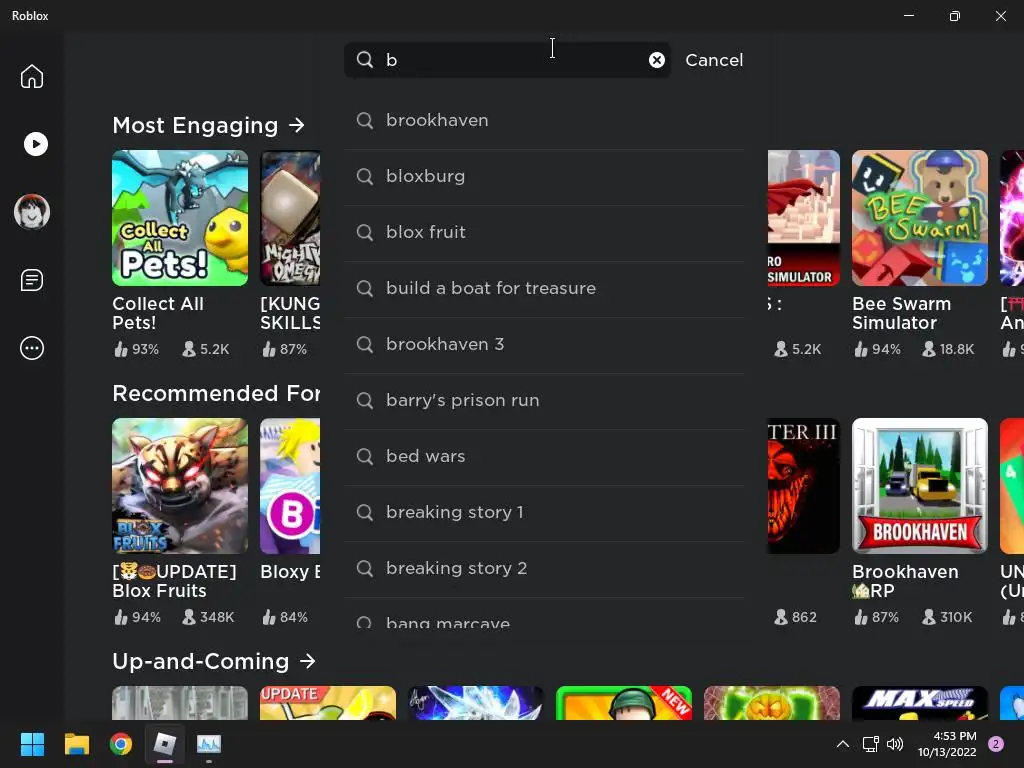Select the 'brookhaven 3' search suggestion
1024x768 pixels.
pyautogui.click(x=544, y=345)
